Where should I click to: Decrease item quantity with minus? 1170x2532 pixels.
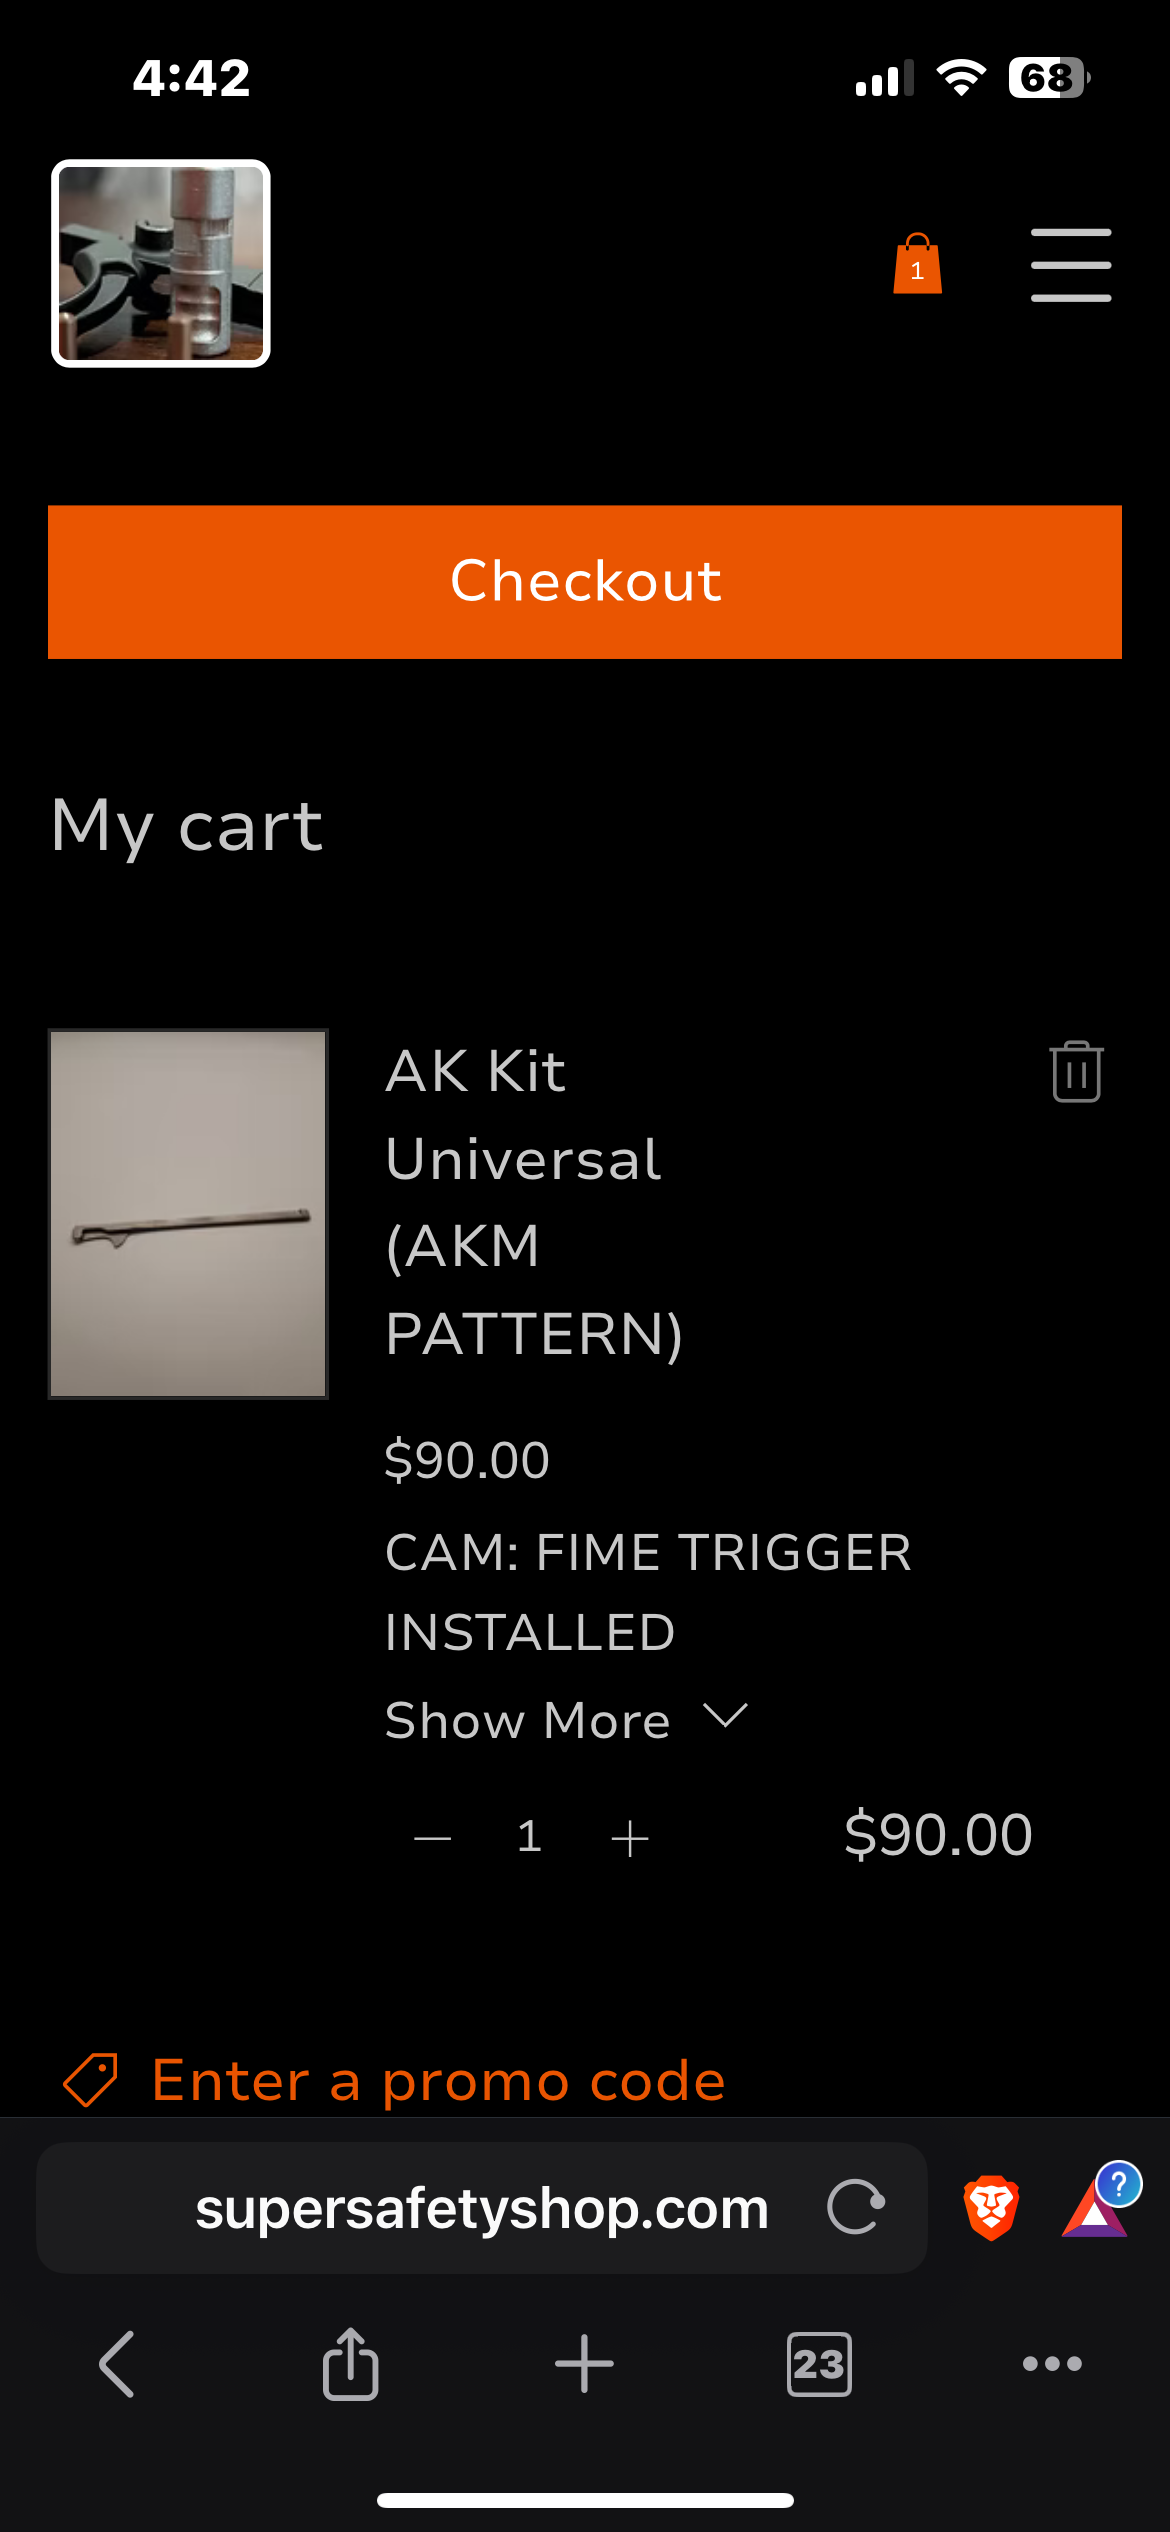point(432,1838)
